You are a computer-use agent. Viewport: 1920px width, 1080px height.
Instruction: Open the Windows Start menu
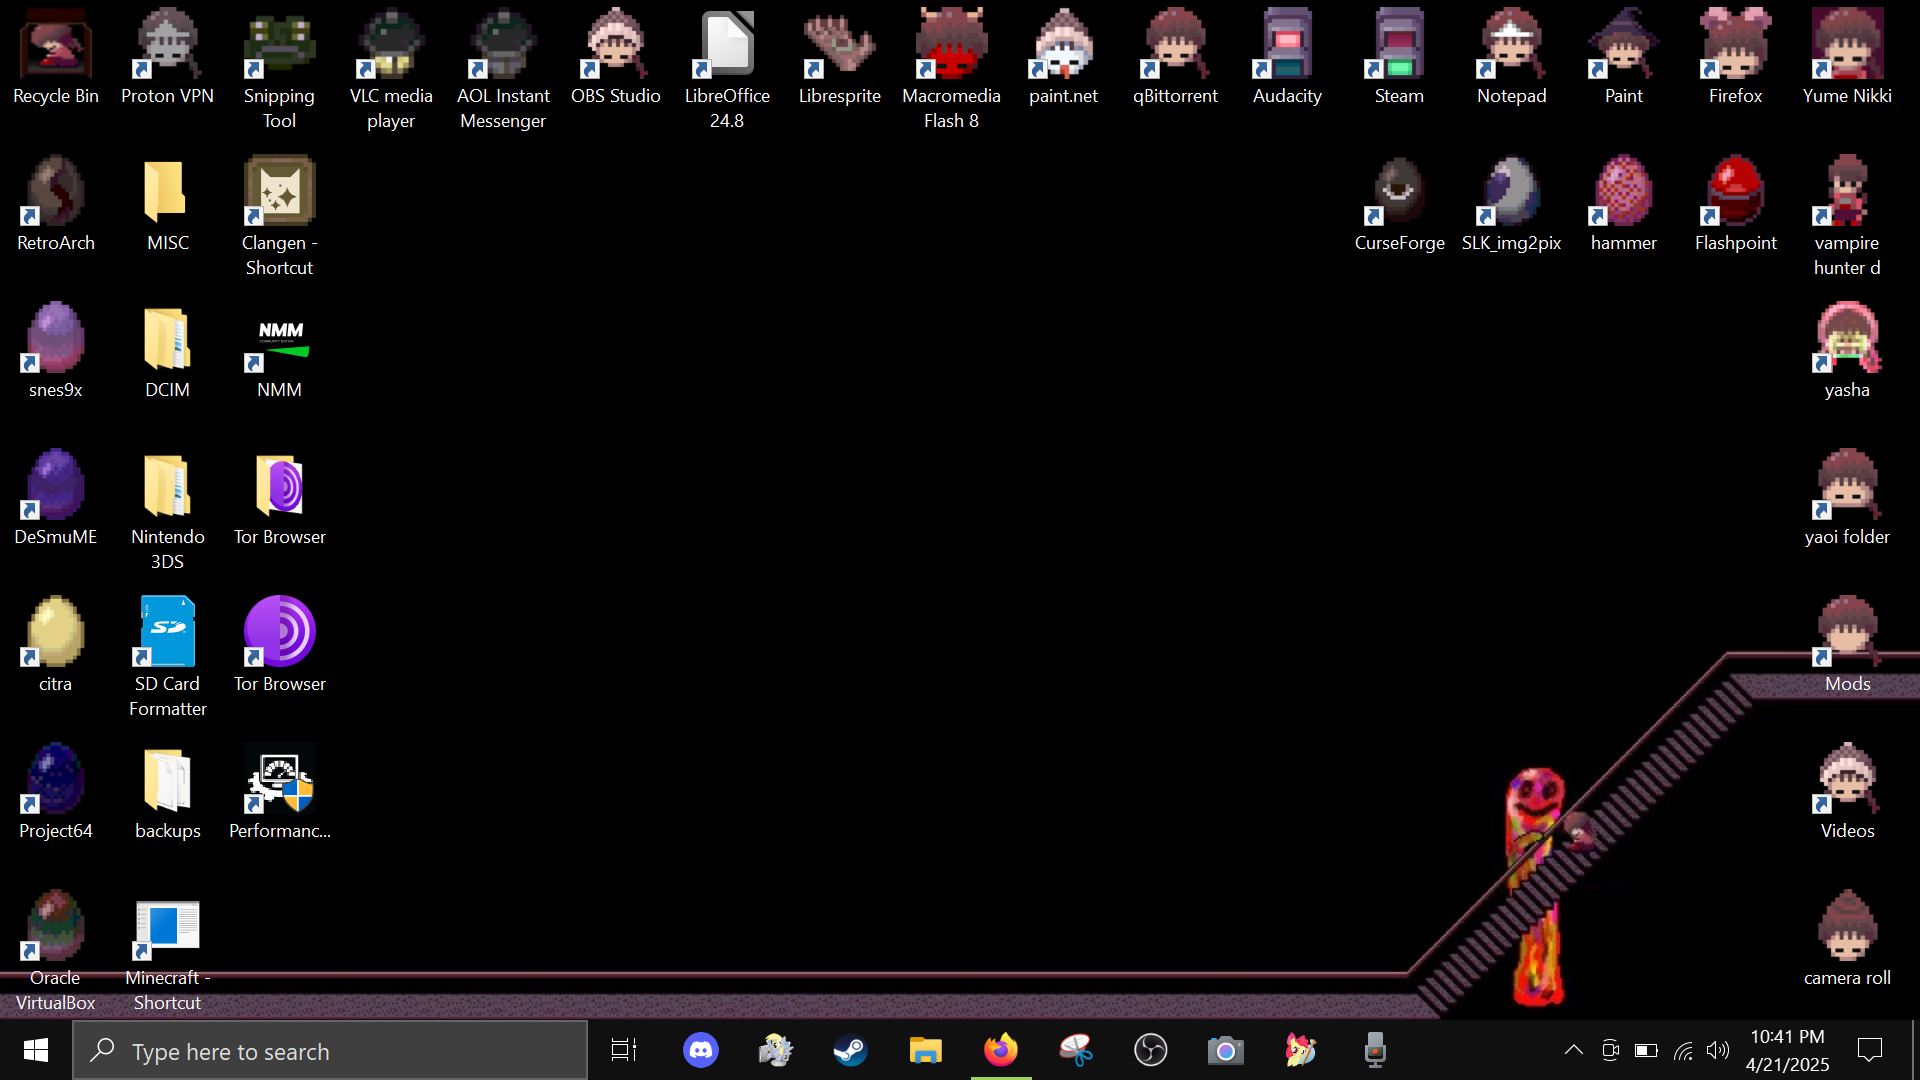pyautogui.click(x=36, y=1051)
